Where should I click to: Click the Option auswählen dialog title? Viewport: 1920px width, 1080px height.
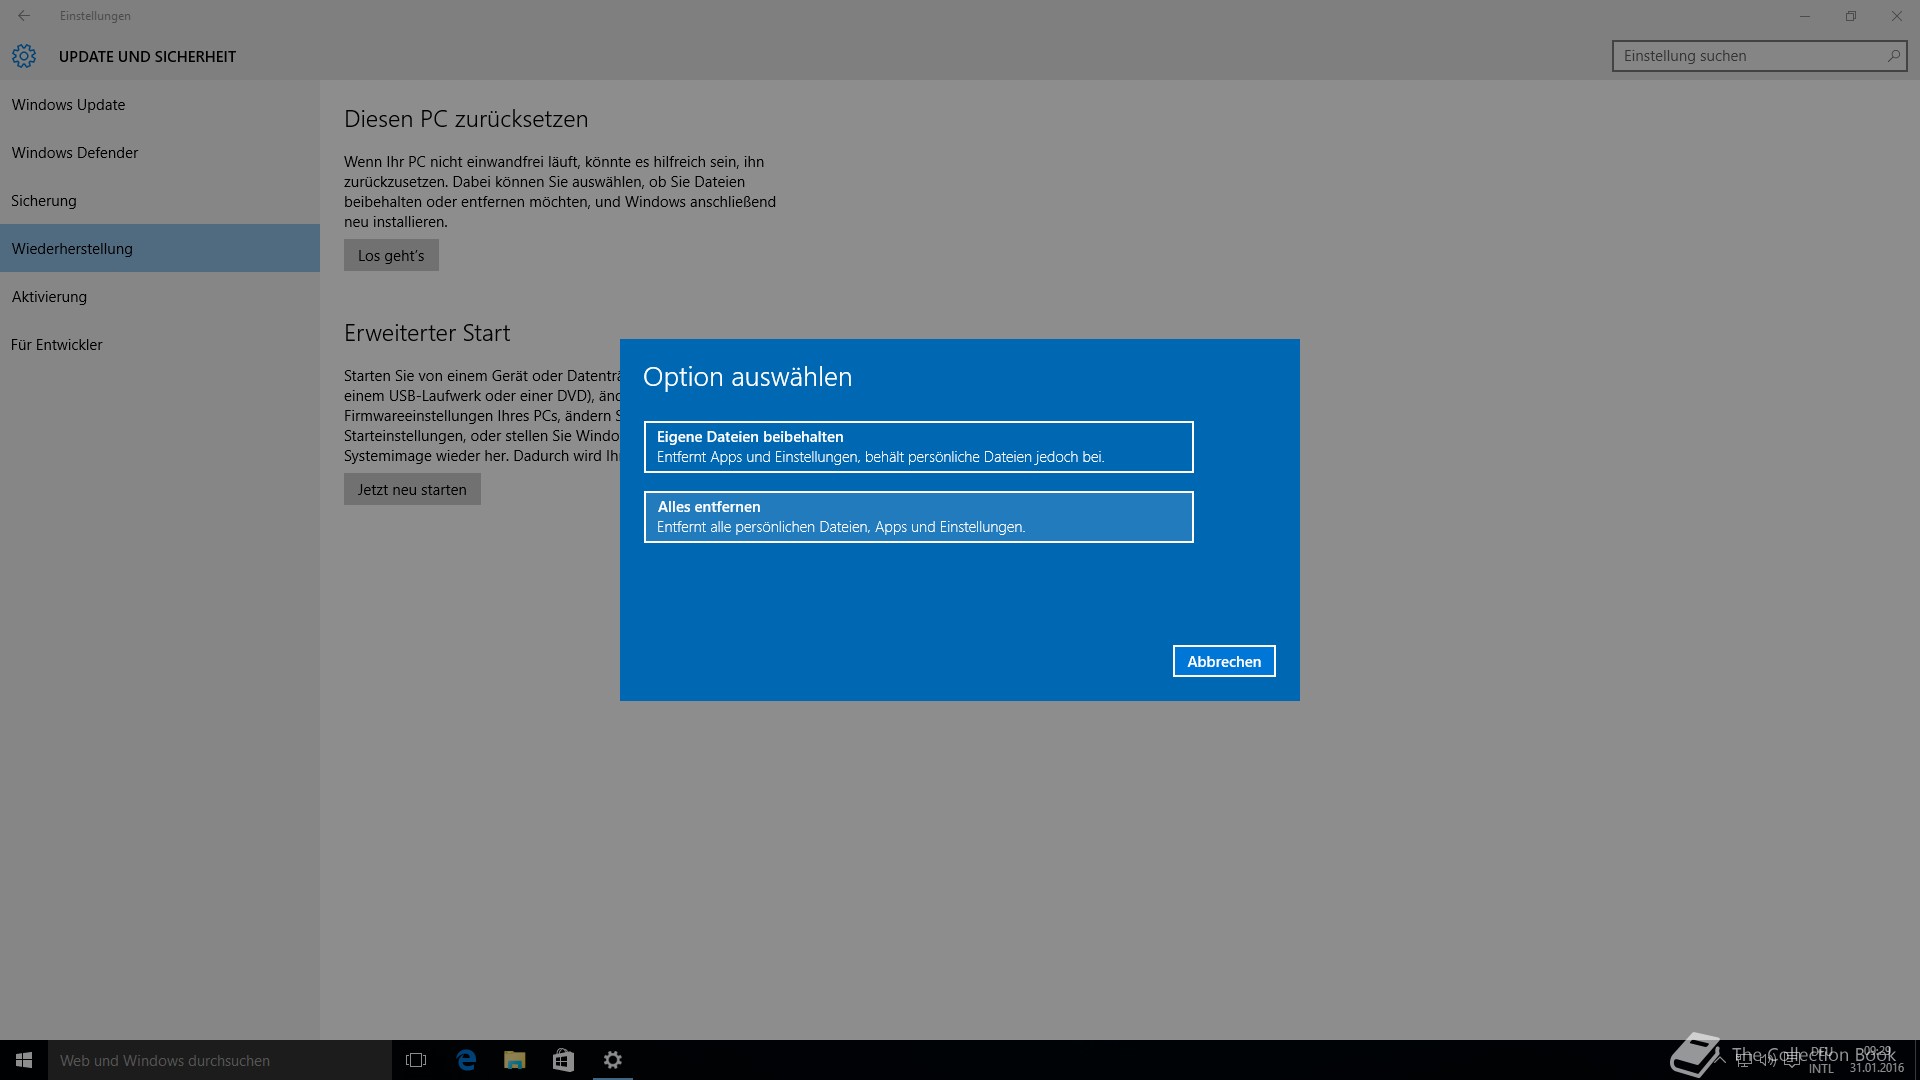[x=747, y=377]
